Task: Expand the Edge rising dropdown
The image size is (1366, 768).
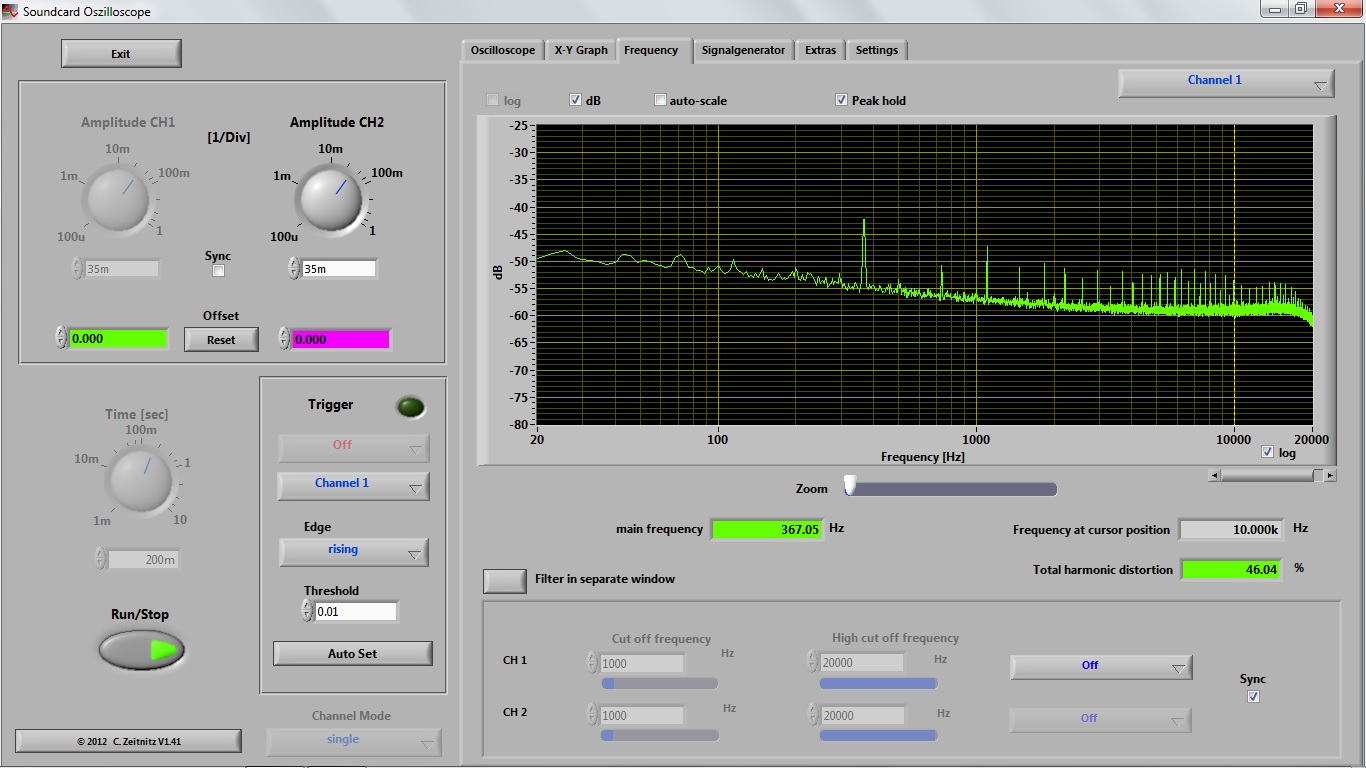Action: coord(353,551)
